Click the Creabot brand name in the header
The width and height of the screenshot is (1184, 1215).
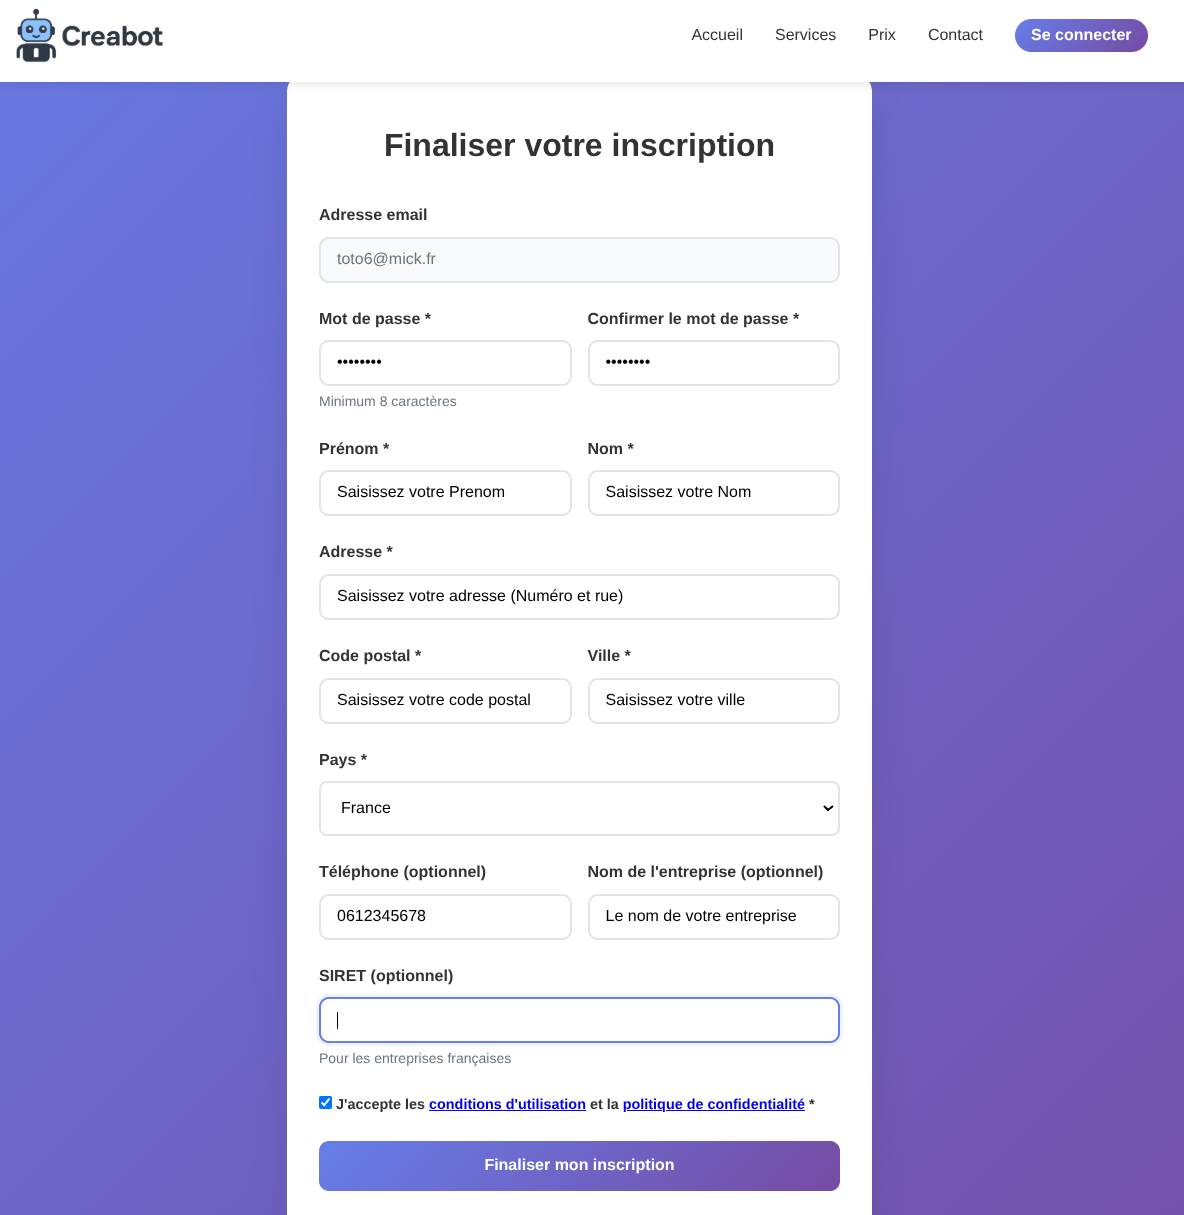pyautogui.click(x=113, y=35)
